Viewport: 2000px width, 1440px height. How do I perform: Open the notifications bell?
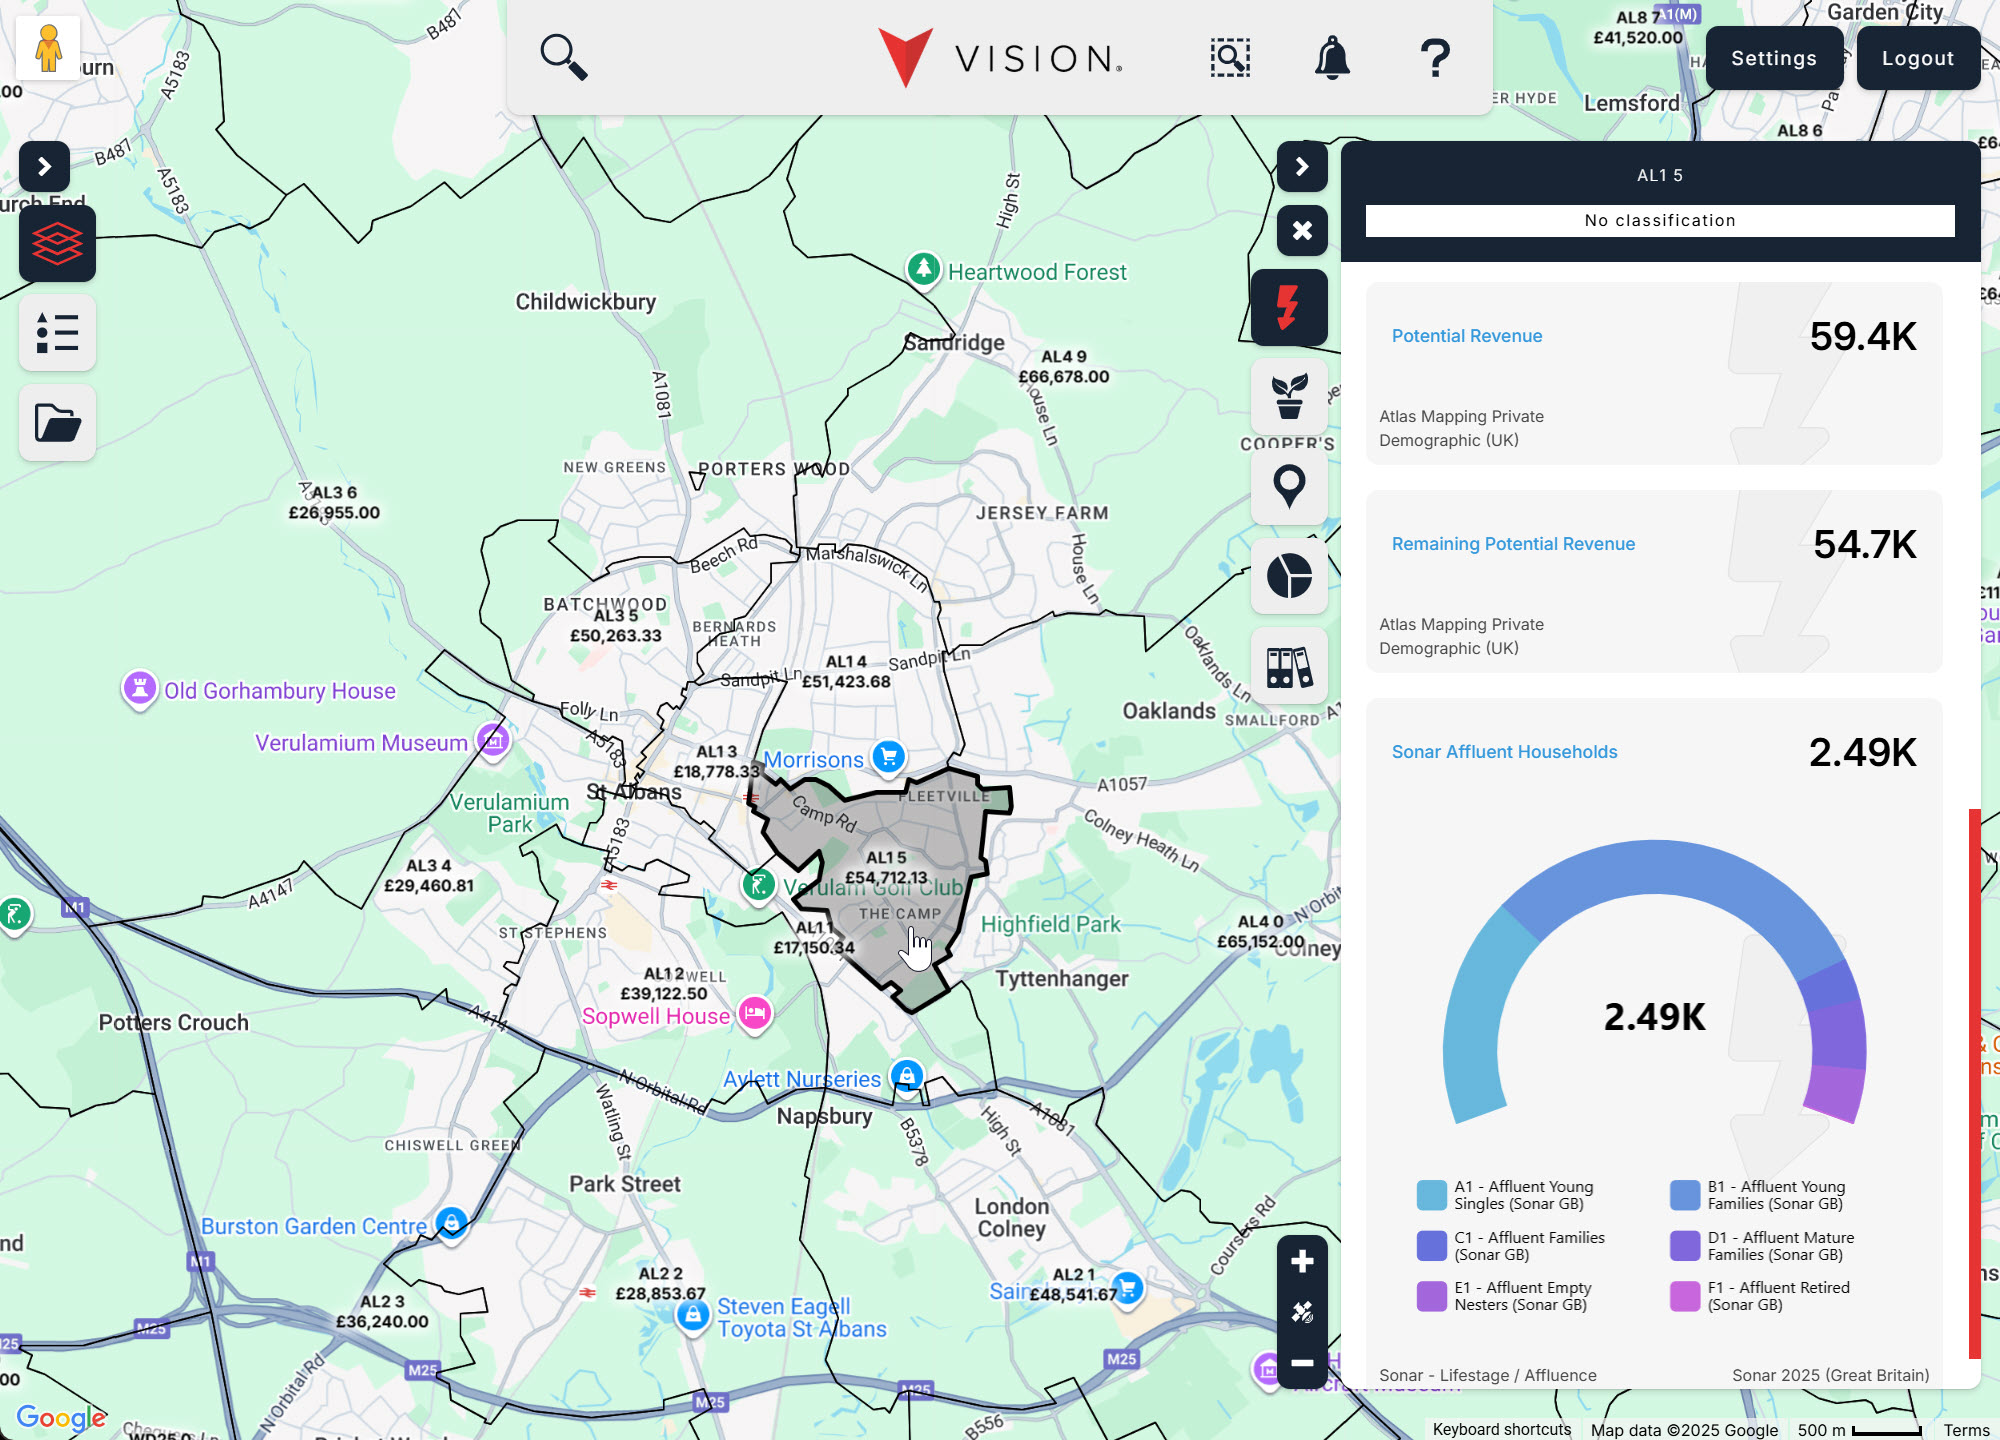pyautogui.click(x=1333, y=58)
